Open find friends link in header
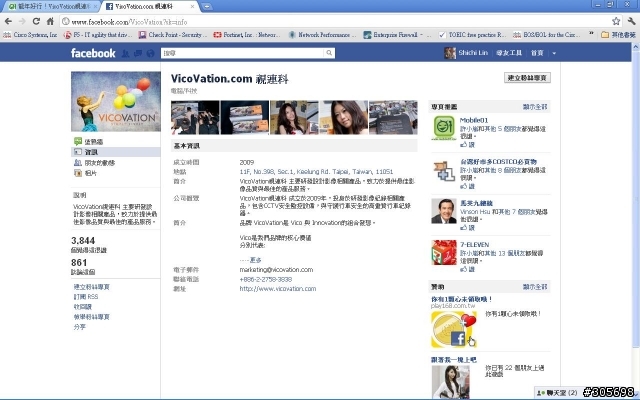640x400 pixels. [x=509, y=53]
